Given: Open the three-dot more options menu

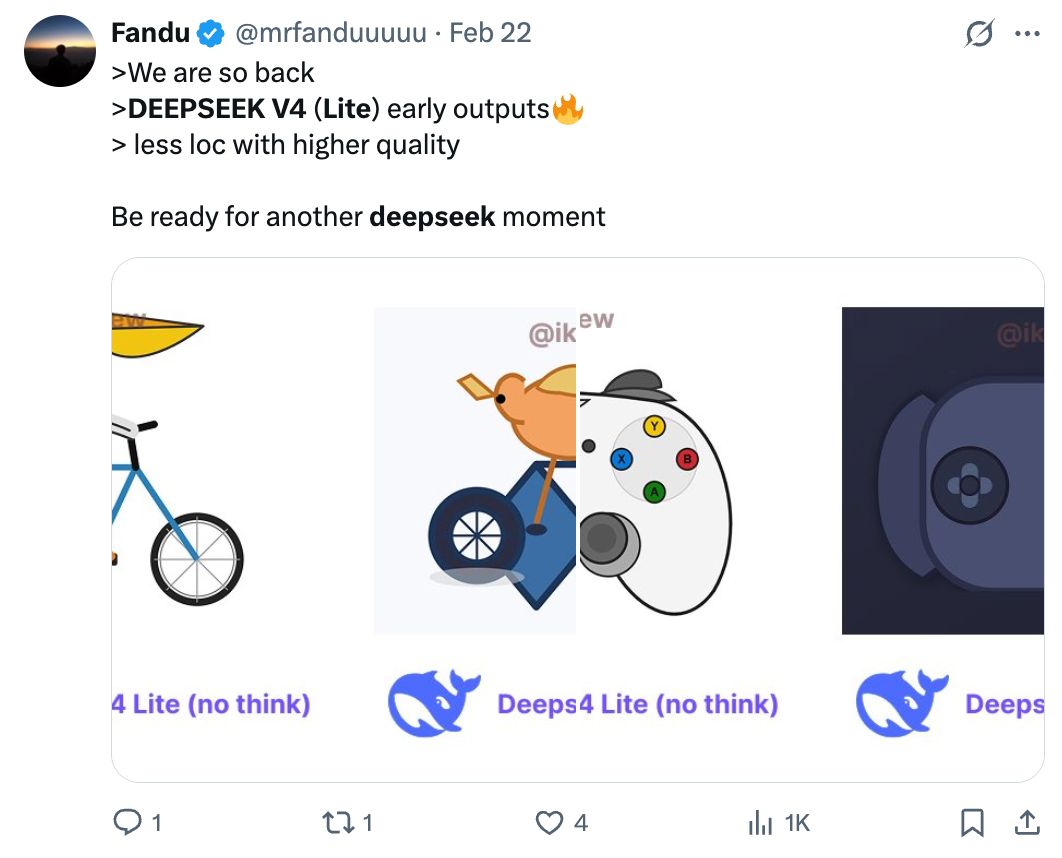Looking at the screenshot, I should tap(1027, 34).
